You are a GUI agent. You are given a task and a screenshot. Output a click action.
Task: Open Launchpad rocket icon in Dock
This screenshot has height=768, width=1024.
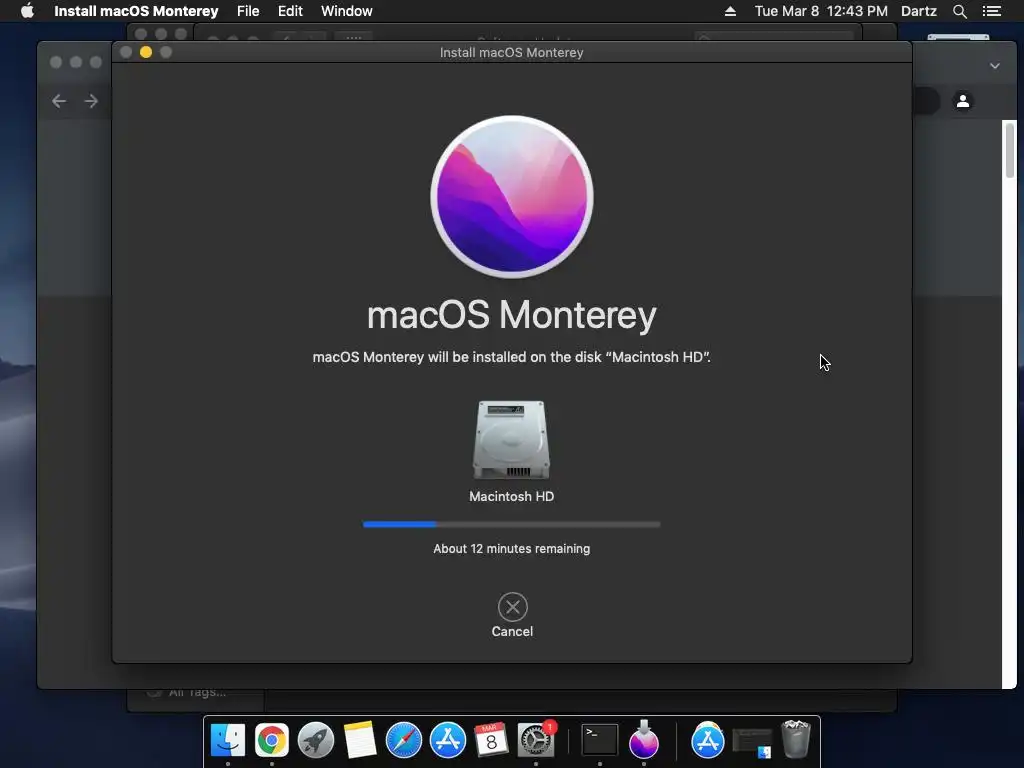315,740
